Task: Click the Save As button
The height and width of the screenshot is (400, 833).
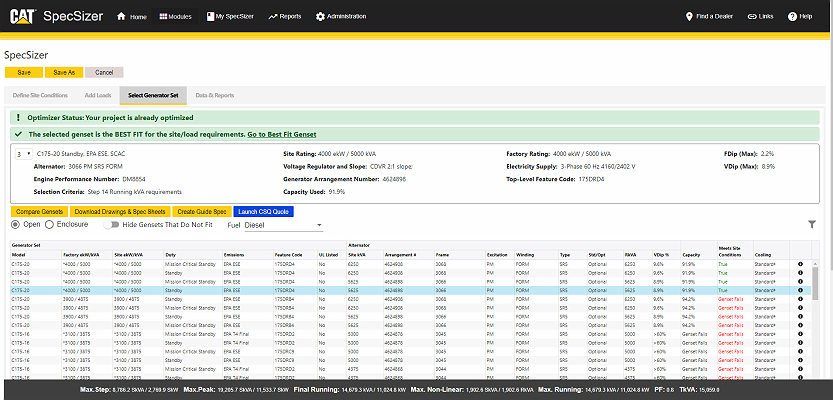Action: tap(64, 72)
